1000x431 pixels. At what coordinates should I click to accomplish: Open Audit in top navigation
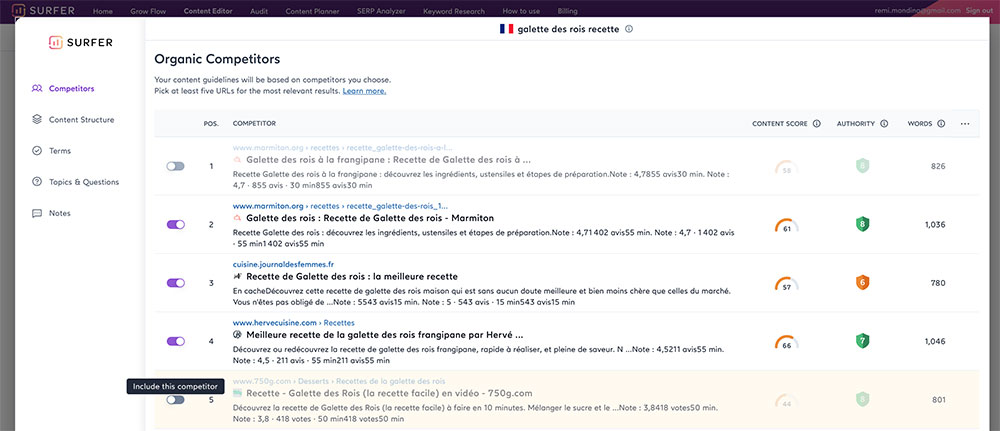pos(259,11)
